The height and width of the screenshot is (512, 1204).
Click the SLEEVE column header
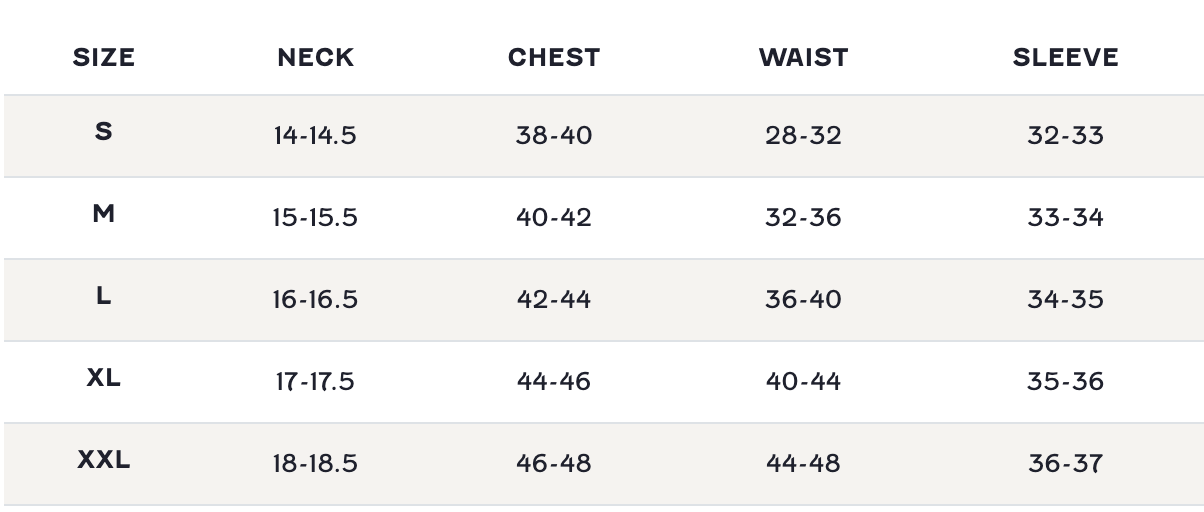point(1065,57)
